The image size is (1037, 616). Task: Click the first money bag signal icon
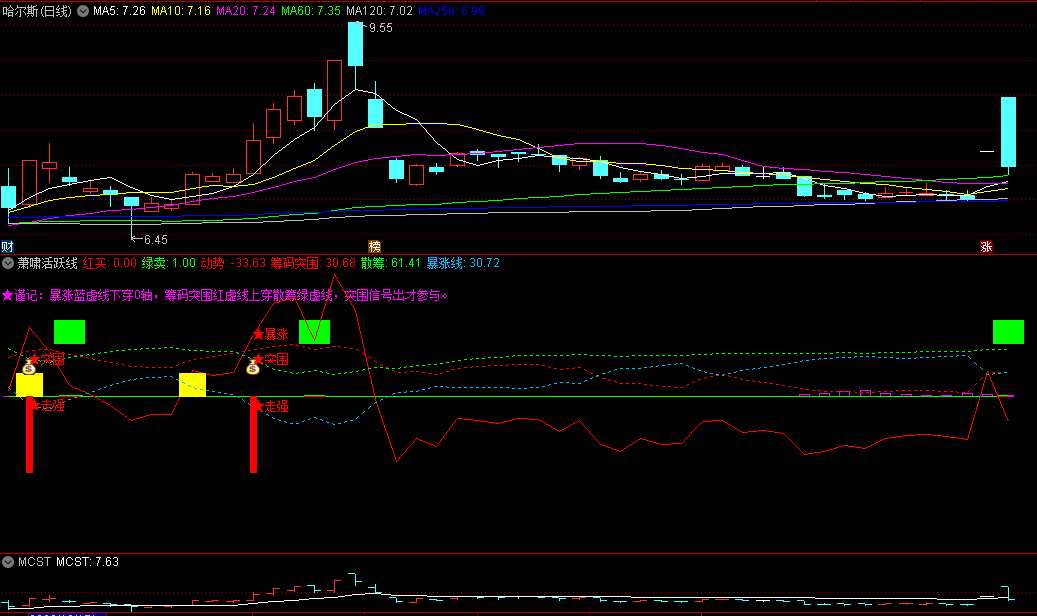point(29,367)
